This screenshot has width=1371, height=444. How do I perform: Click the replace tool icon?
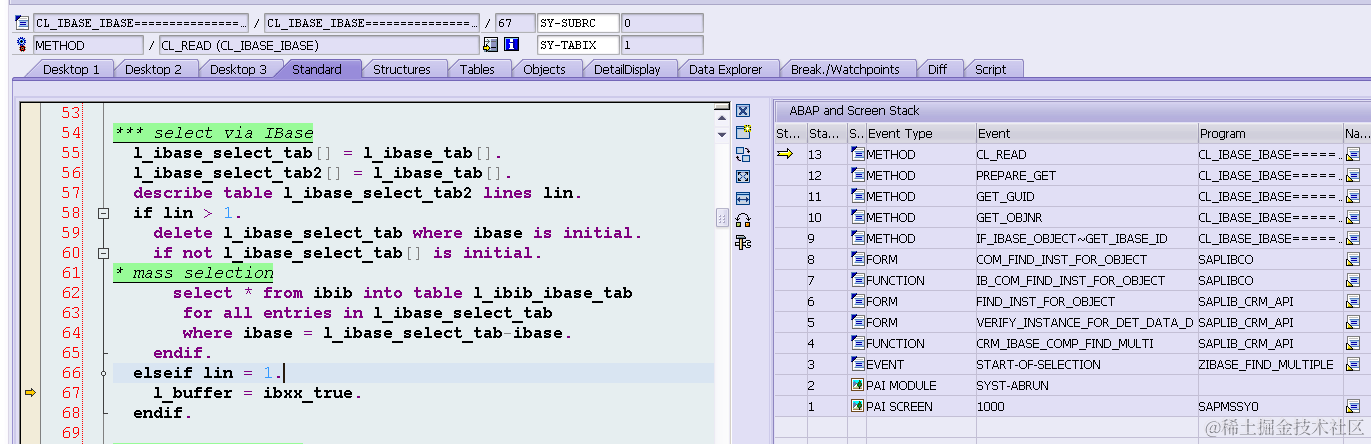tap(743, 154)
